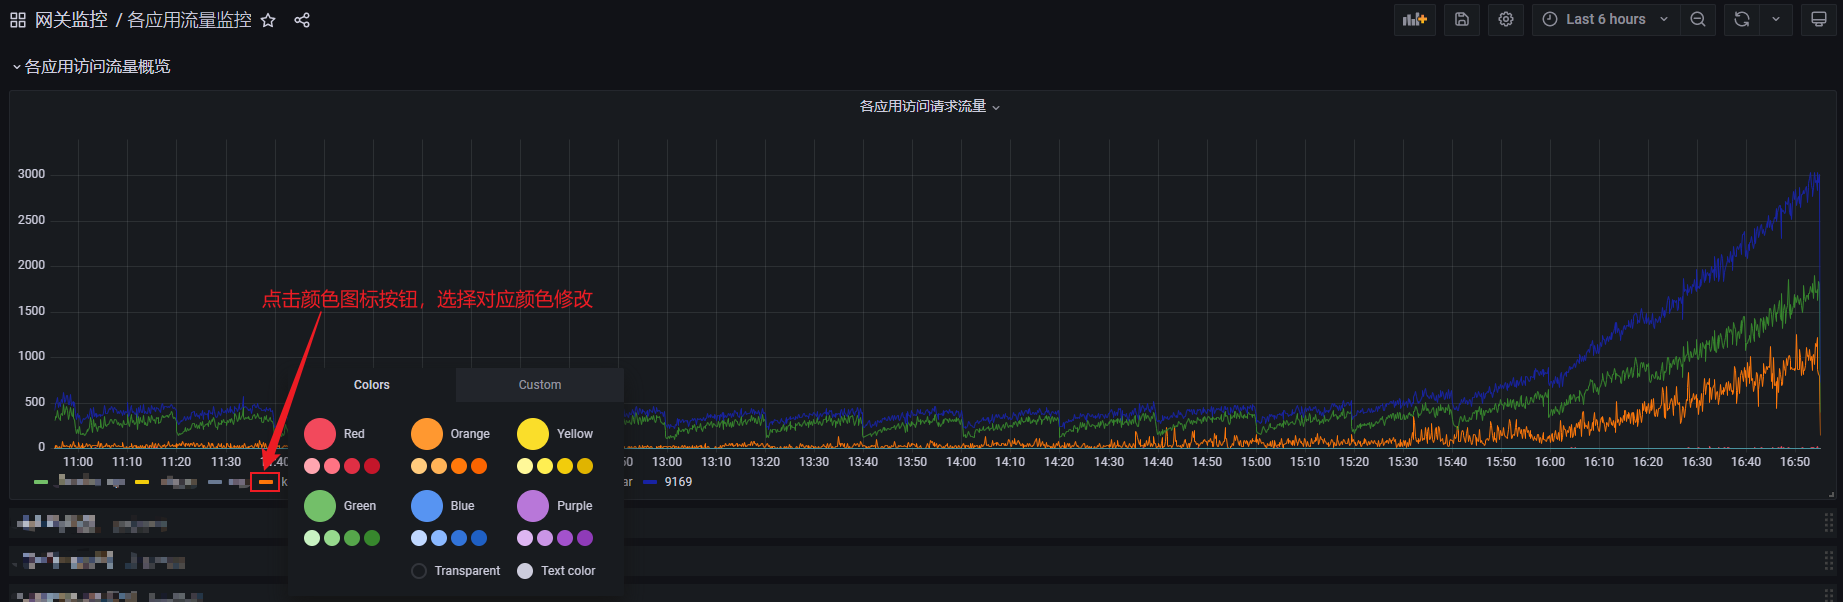This screenshot has width=1843, height=602.
Task: Click the panel resize handle corner
Action: point(1831,493)
